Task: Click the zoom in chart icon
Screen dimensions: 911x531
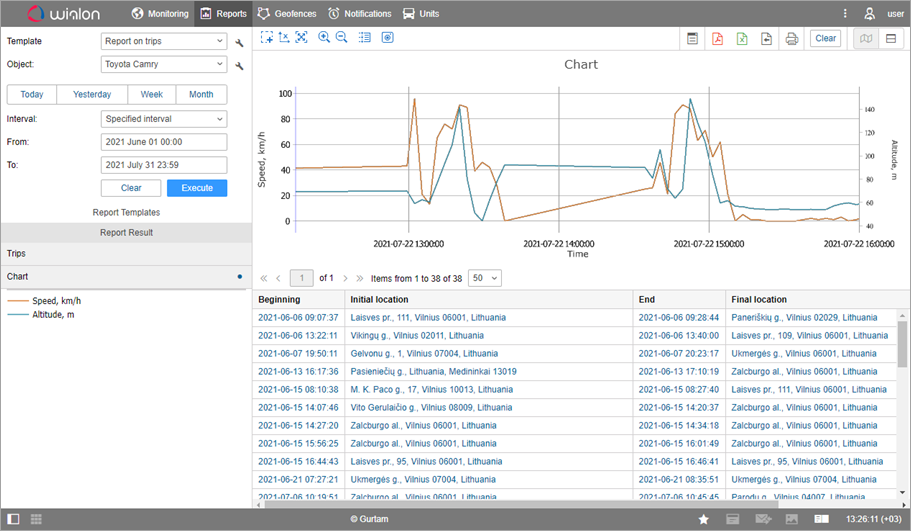Action: (x=324, y=38)
